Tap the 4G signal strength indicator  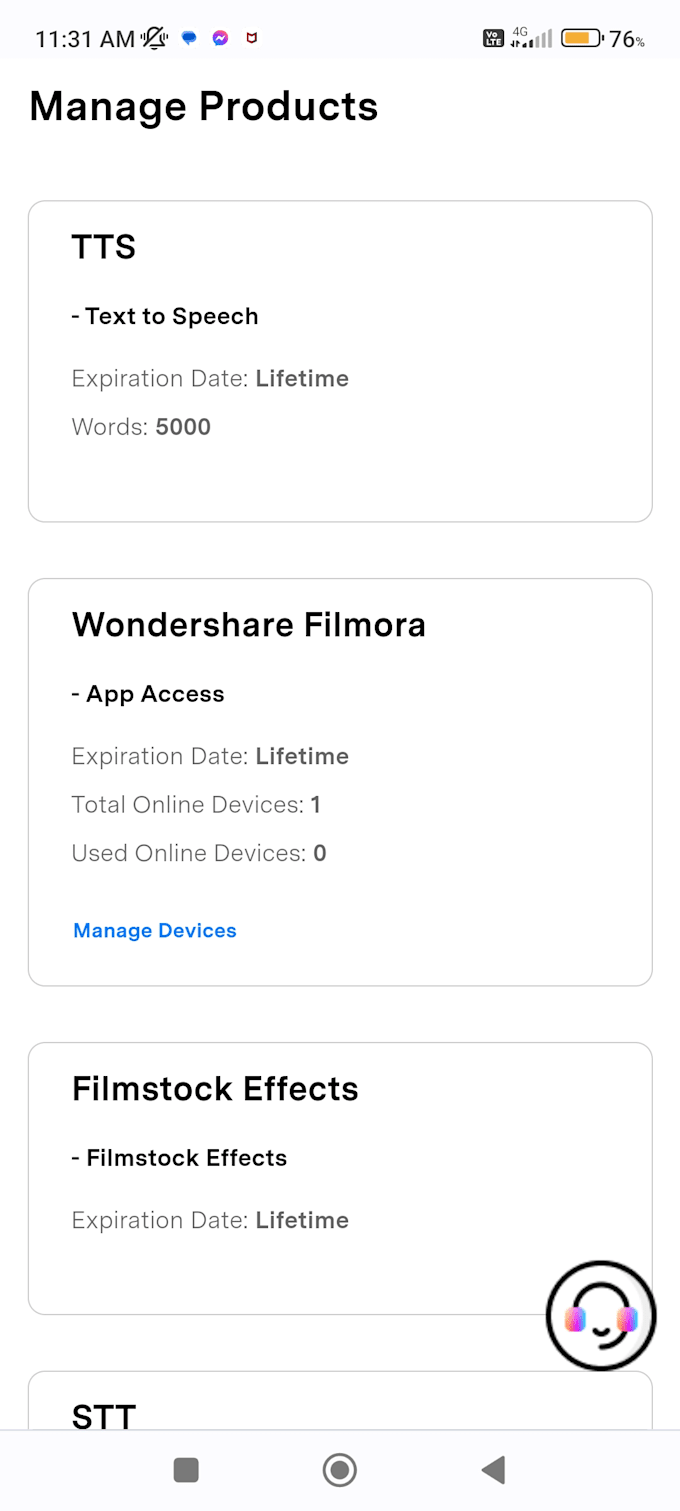(531, 38)
